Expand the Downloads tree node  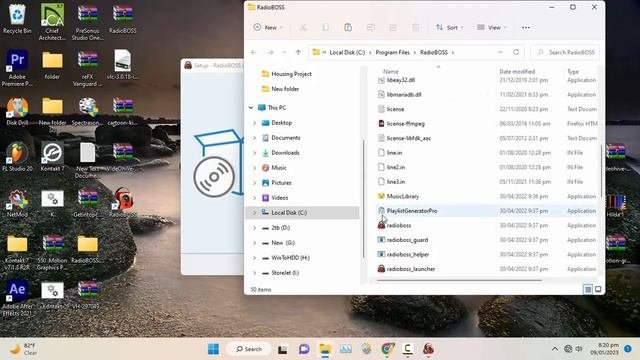(x=254, y=153)
